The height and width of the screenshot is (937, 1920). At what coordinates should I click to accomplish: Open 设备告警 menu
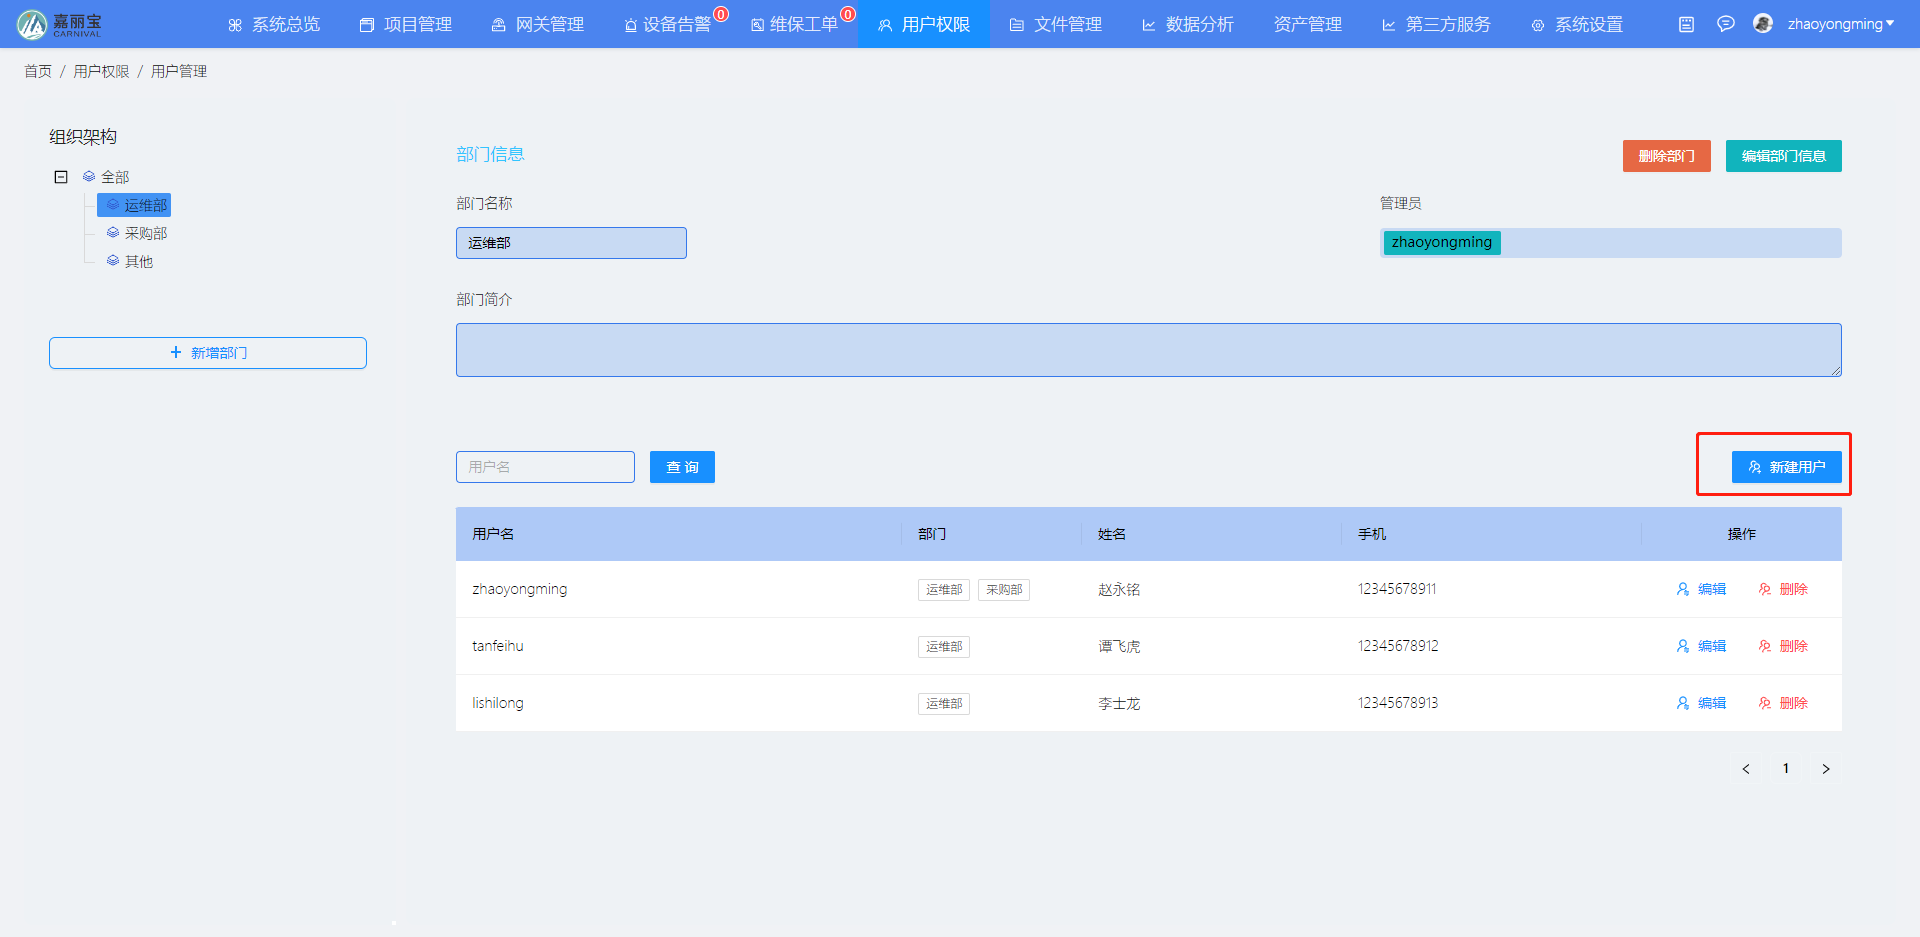[x=667, y=24]
